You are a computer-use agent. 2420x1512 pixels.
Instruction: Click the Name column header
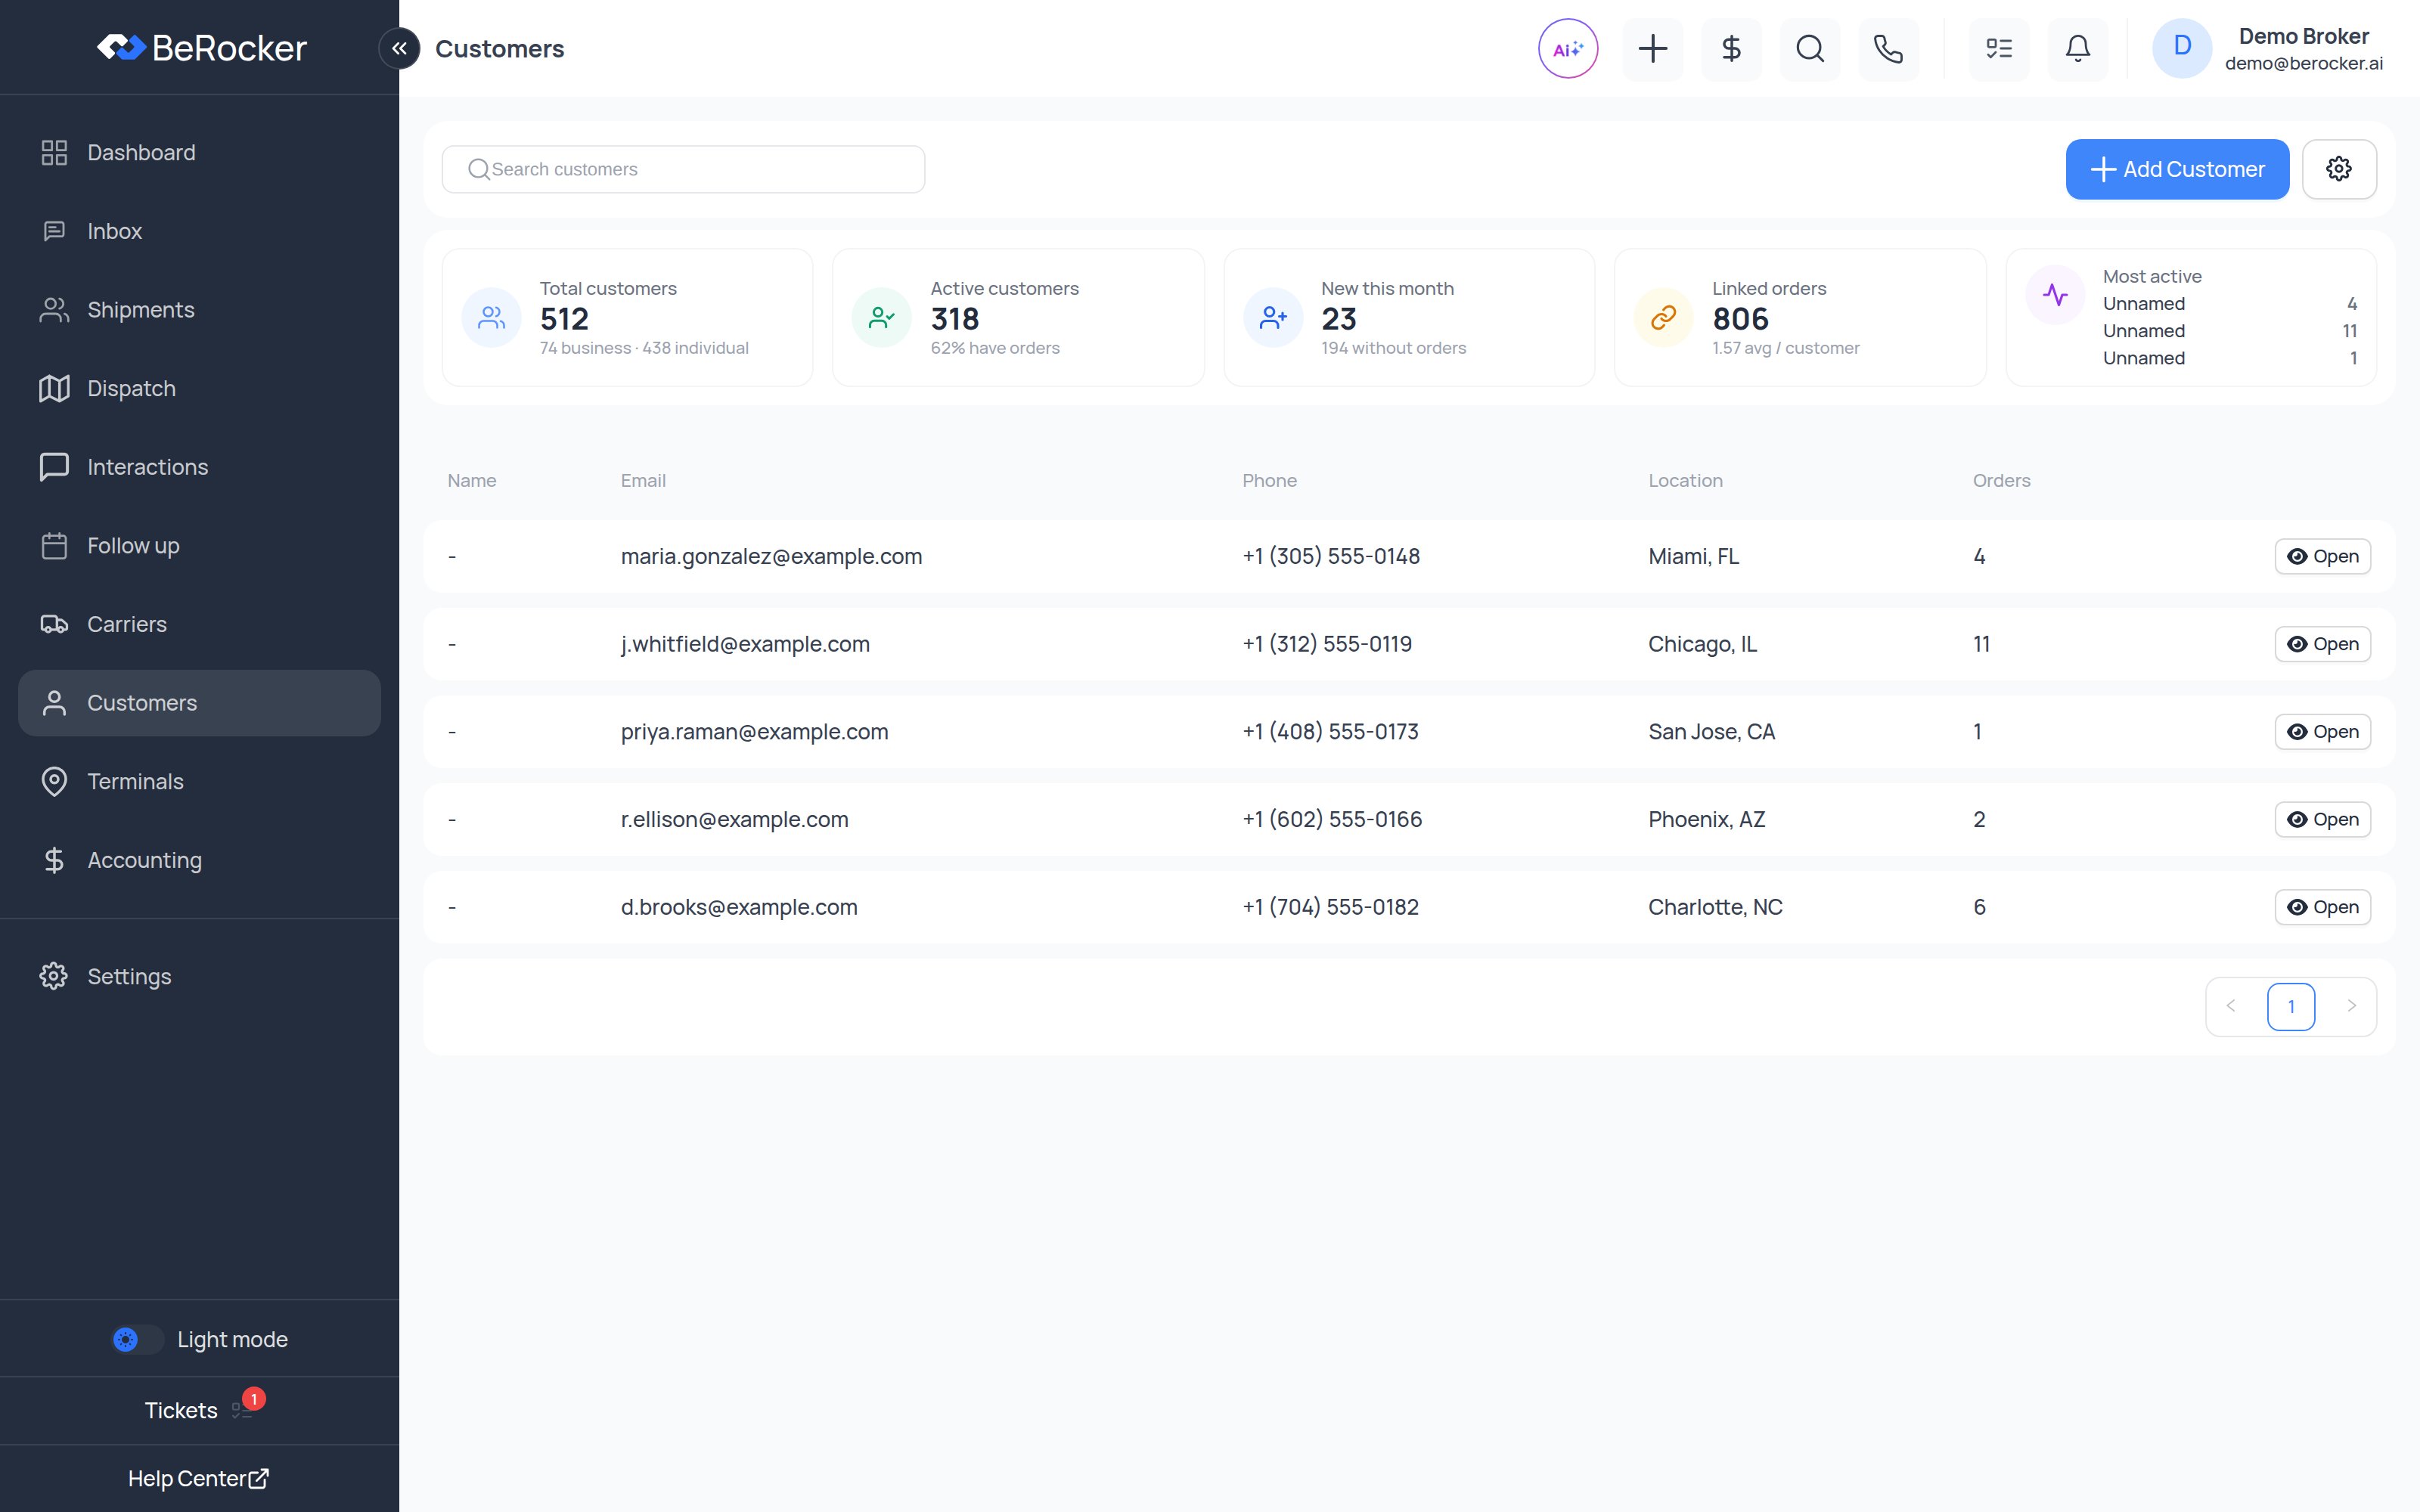click(x=471, y=480)
